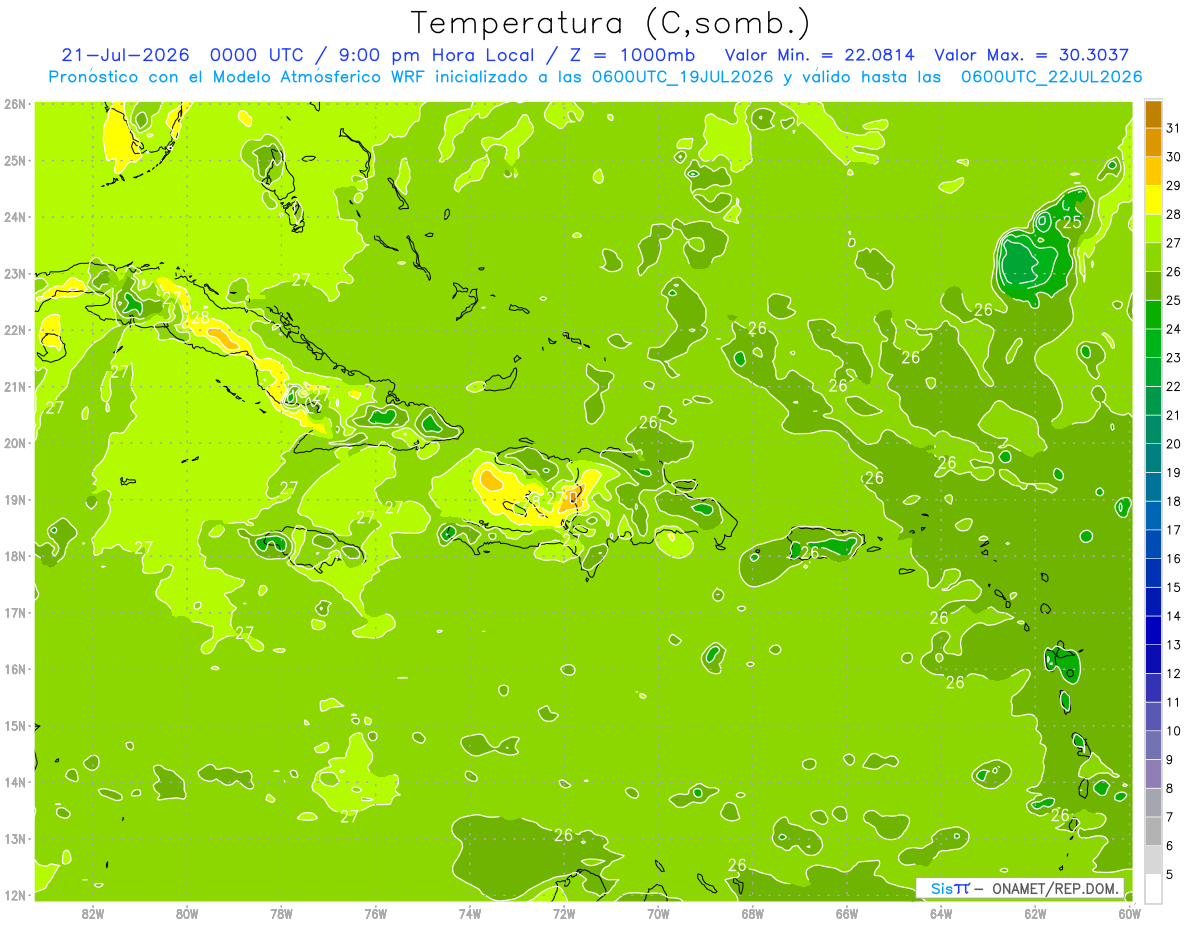1200x927 pixels.
Task: Click the '20' legend value
Action: coord(1174,443)
